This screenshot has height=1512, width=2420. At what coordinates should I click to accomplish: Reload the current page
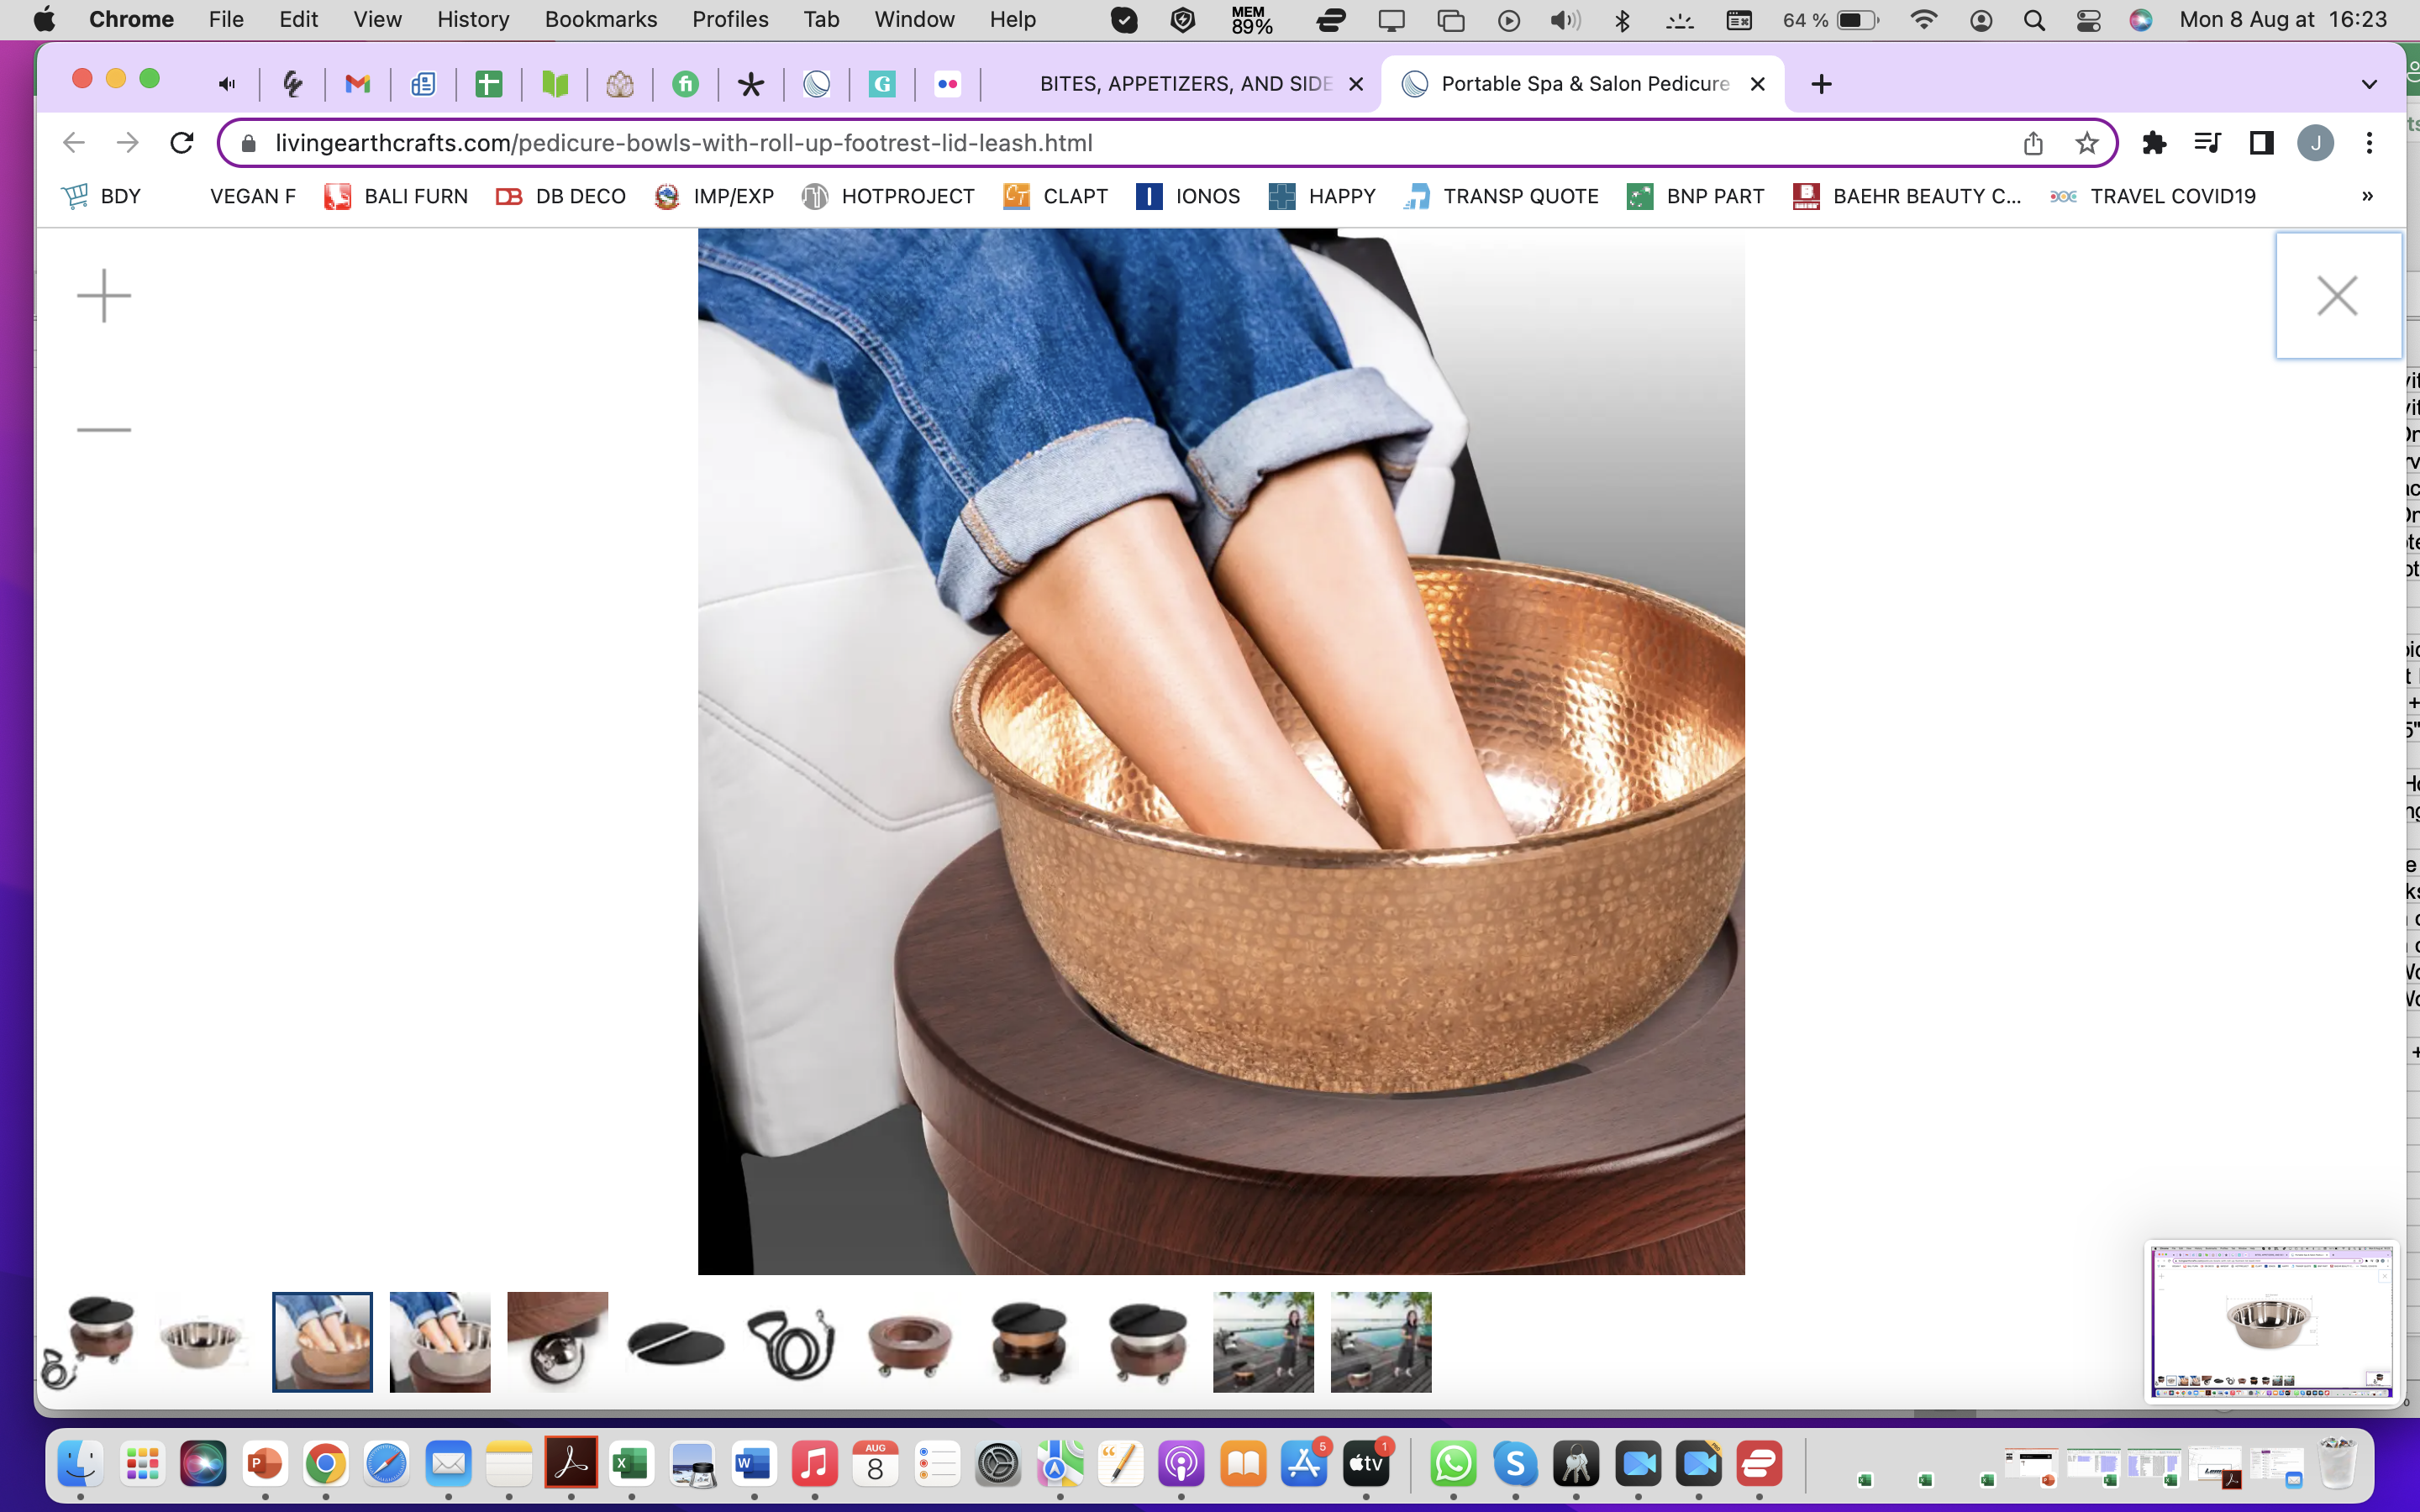[x=181, y=143]
